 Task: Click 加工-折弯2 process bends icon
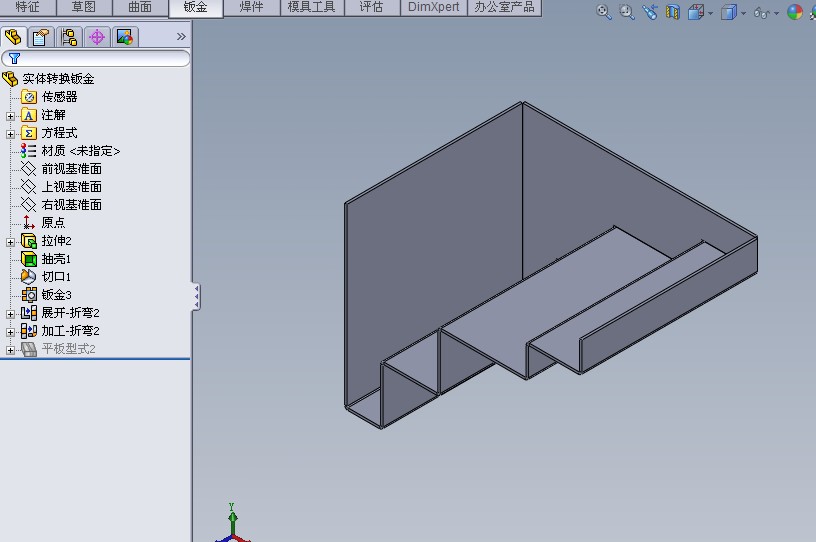click(x=29, y=331)
